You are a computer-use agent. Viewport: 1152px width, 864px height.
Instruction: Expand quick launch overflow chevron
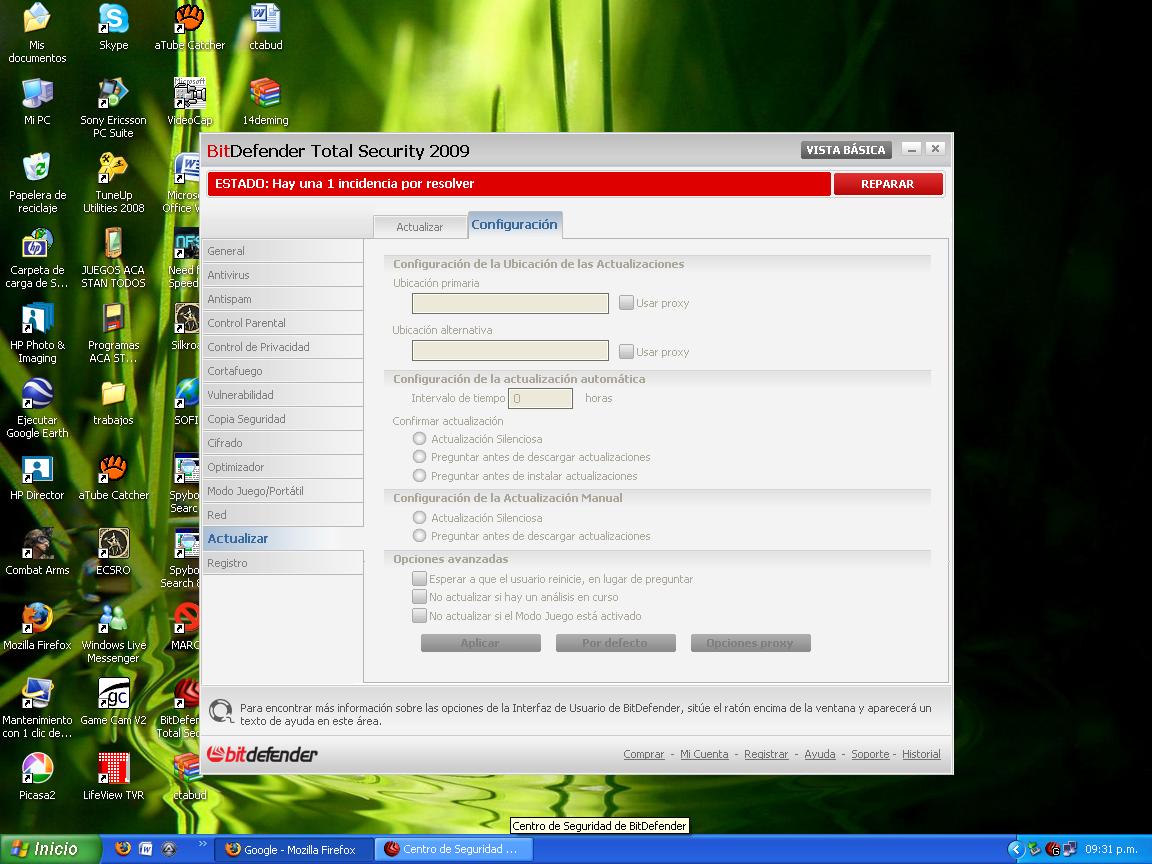[202, 845]
